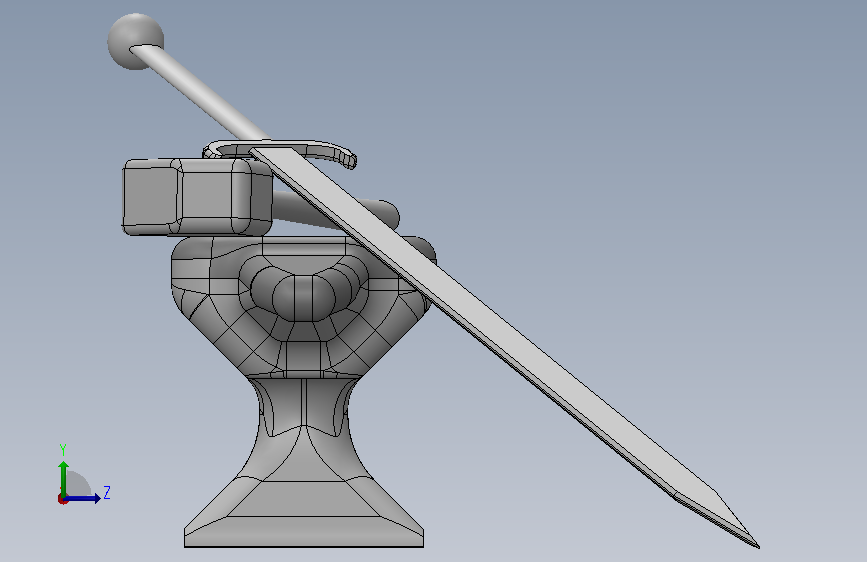This screenshot has height=562, width=867.
Task: Click the green Y axis of the triad
Action: 64,479
